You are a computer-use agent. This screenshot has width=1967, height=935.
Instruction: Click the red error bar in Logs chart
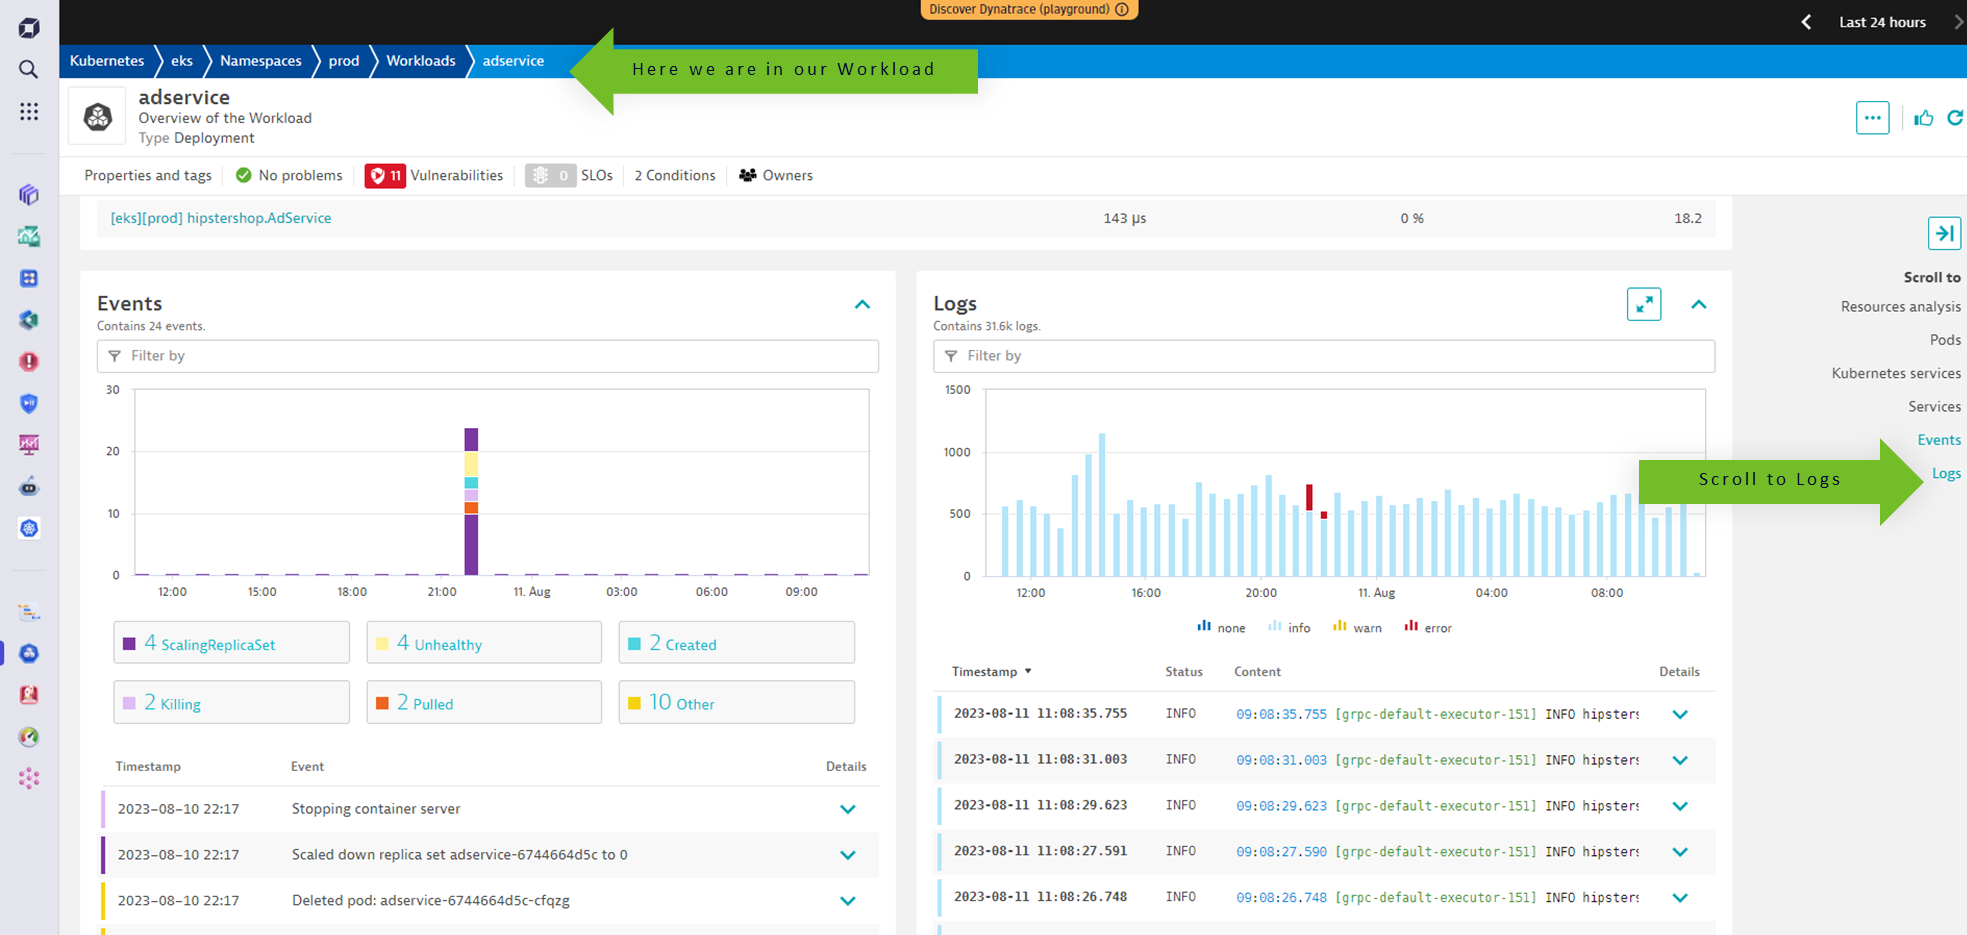pos(1309,497)
